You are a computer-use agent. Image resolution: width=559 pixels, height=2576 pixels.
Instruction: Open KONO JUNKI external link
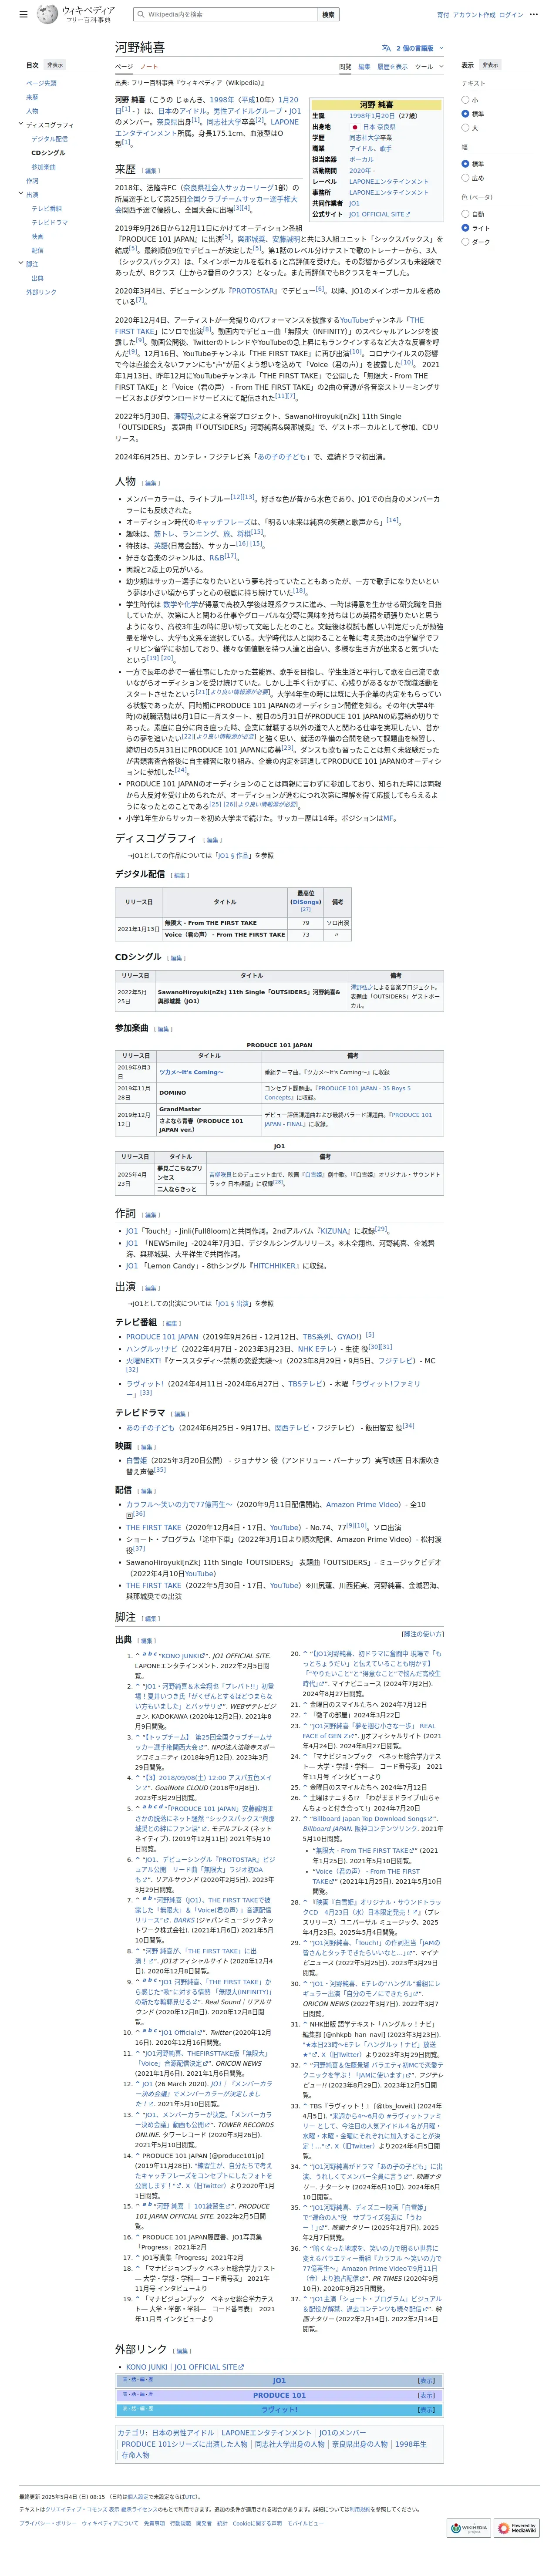[147, 2367]
